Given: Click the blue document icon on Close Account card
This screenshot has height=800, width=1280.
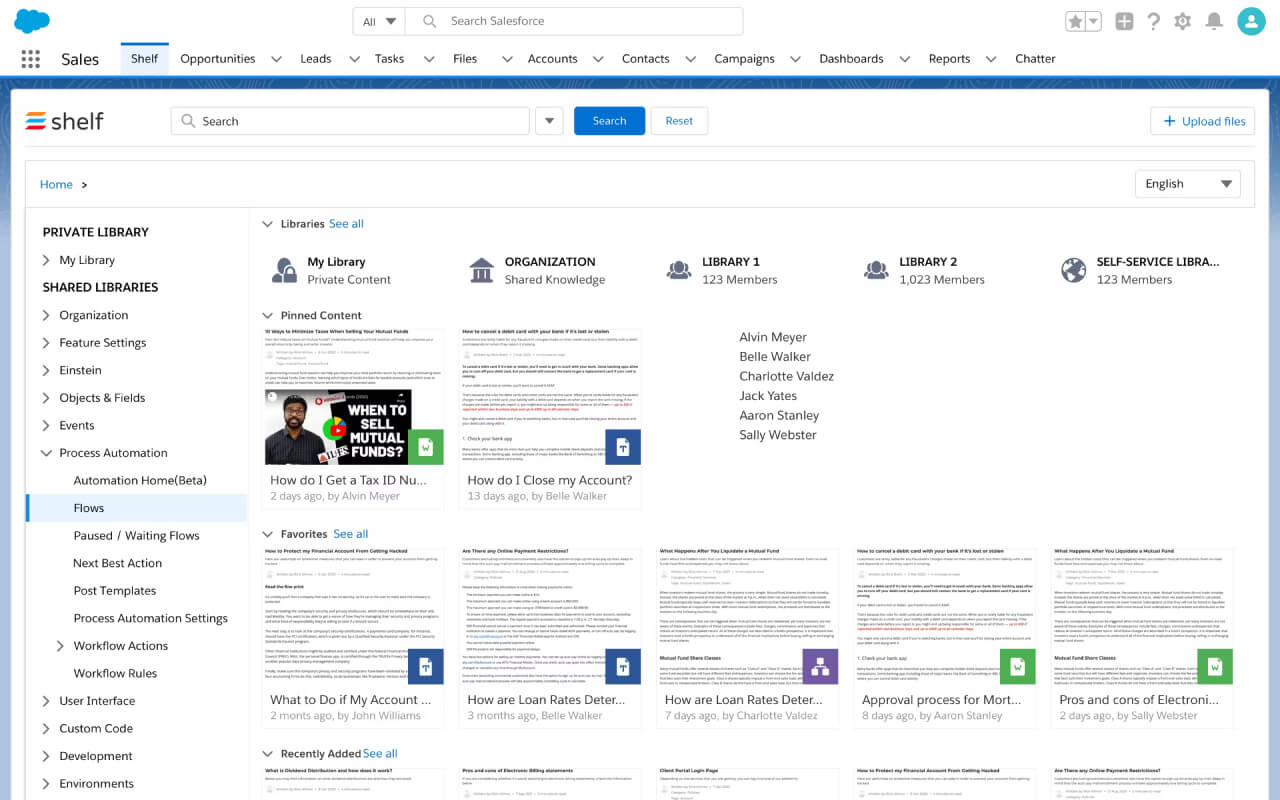Looking at the screenshot, I should pos(623,447).
